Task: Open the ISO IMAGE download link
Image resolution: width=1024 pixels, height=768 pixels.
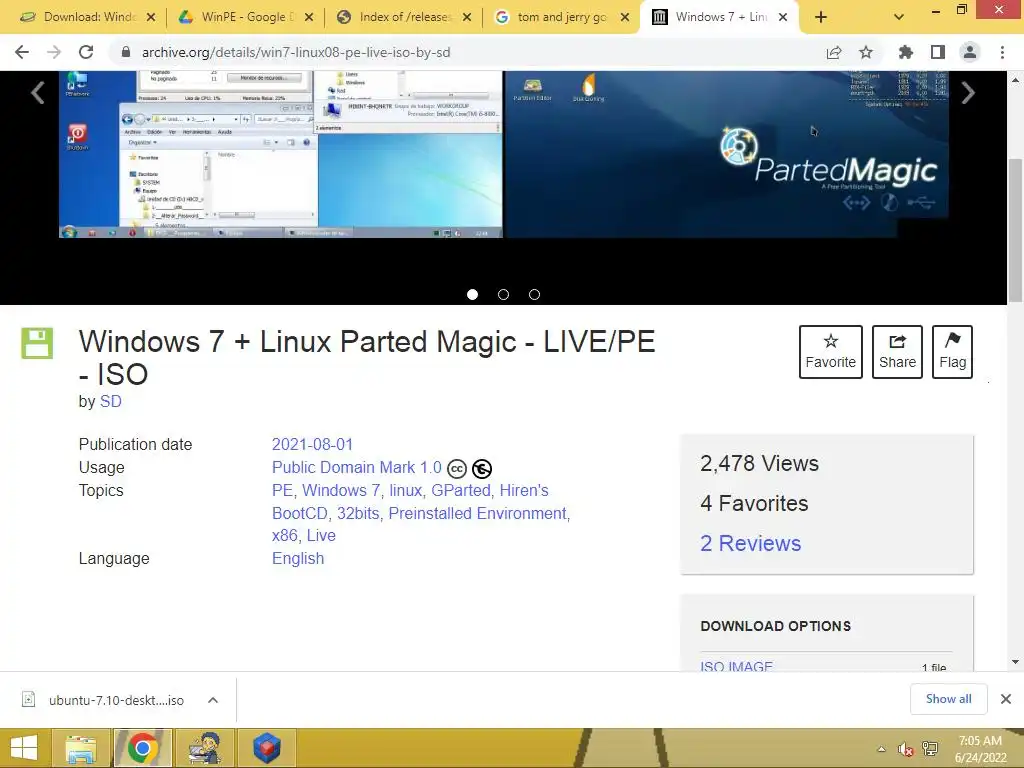Action: point(736,666)
